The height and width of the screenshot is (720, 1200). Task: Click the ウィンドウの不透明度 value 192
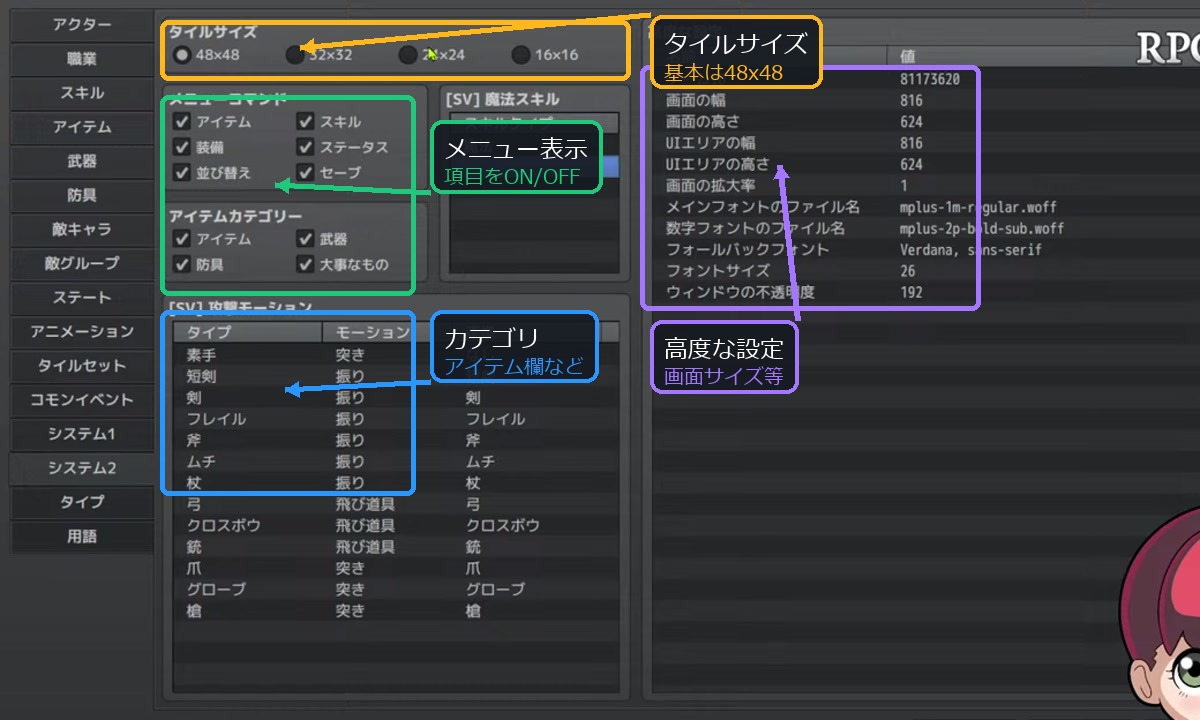[911, 292]
